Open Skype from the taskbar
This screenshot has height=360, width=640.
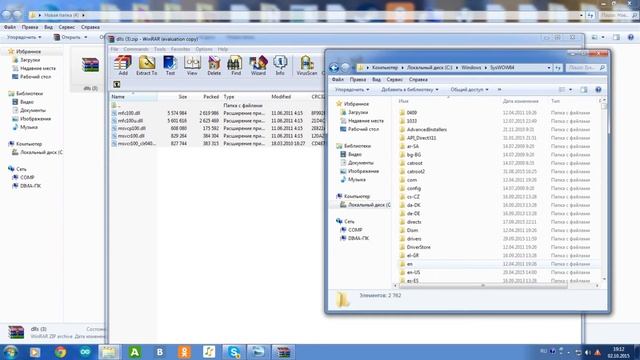coord(234,351)
